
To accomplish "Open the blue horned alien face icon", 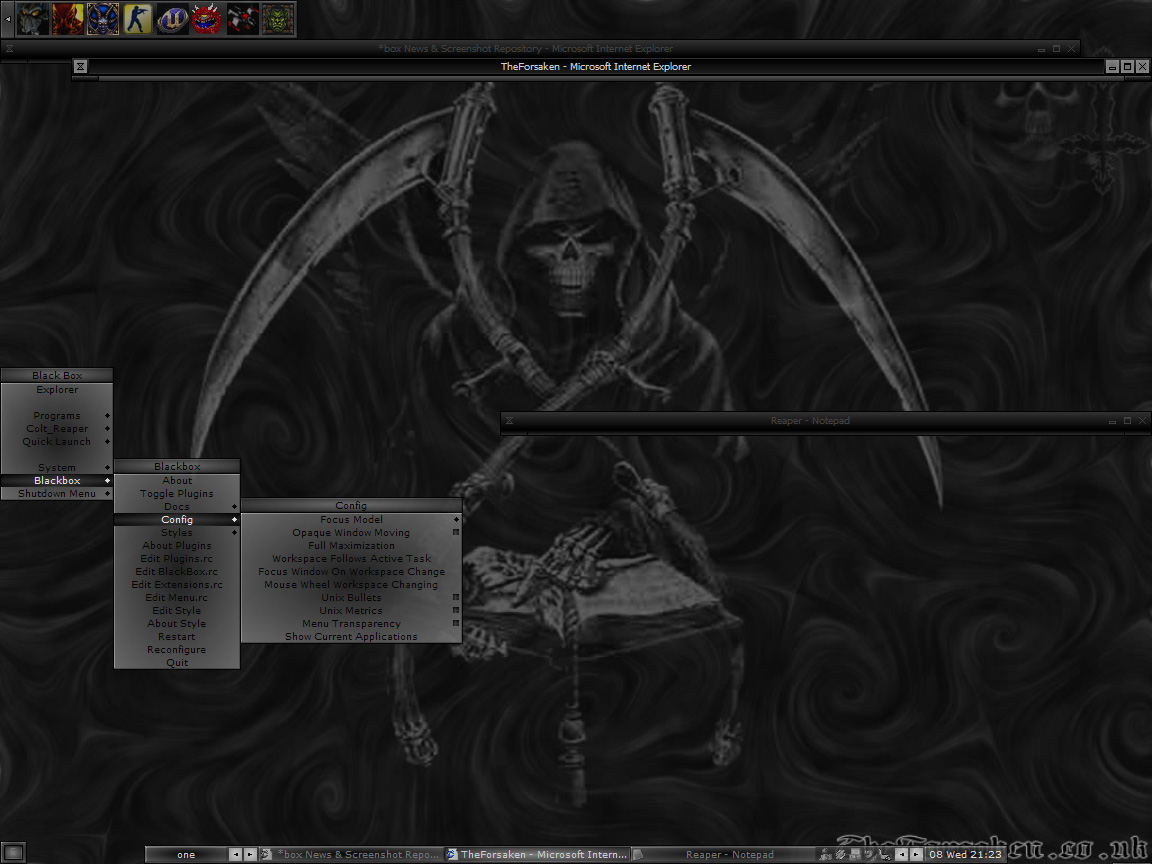I will [102, 18].
